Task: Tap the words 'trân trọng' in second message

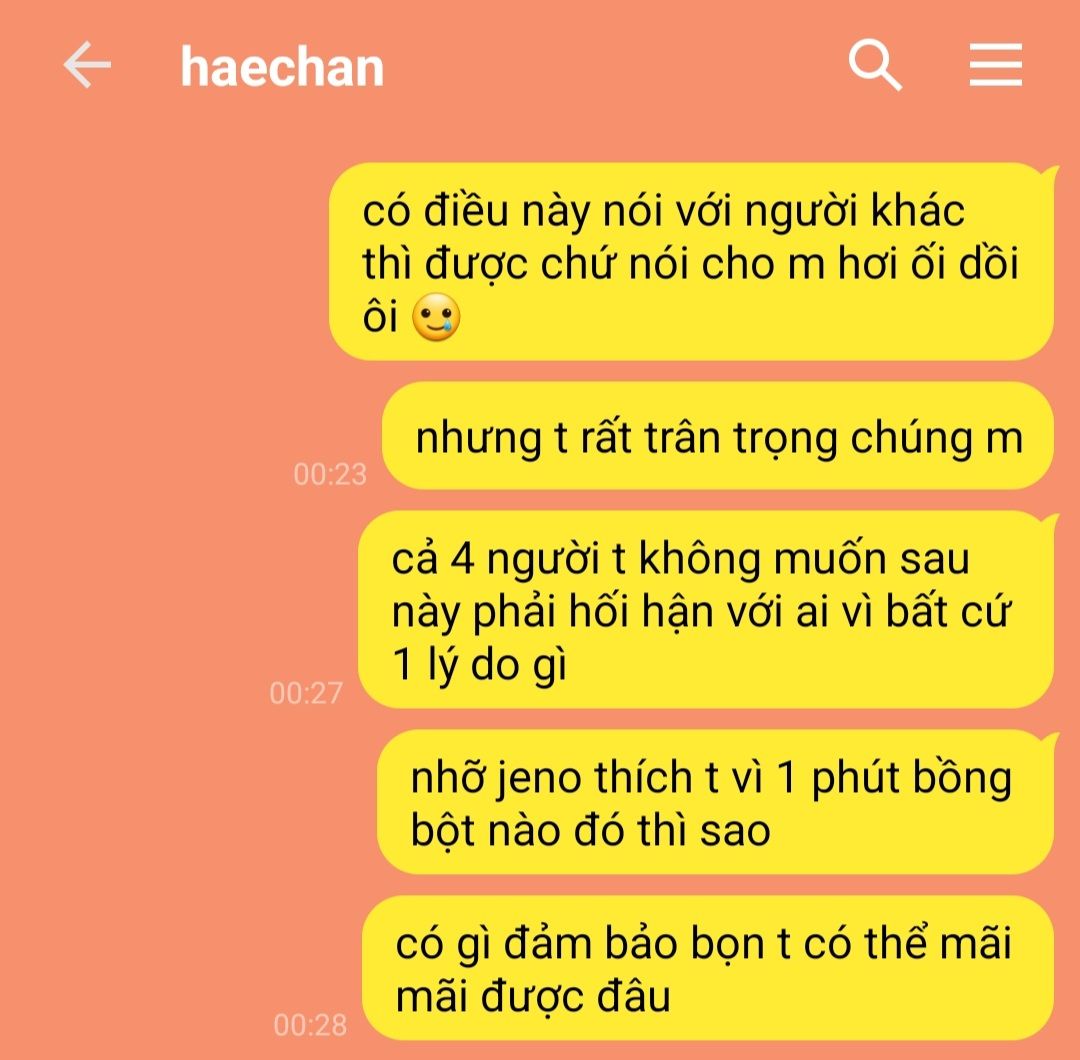Action: tap(740, 439)
